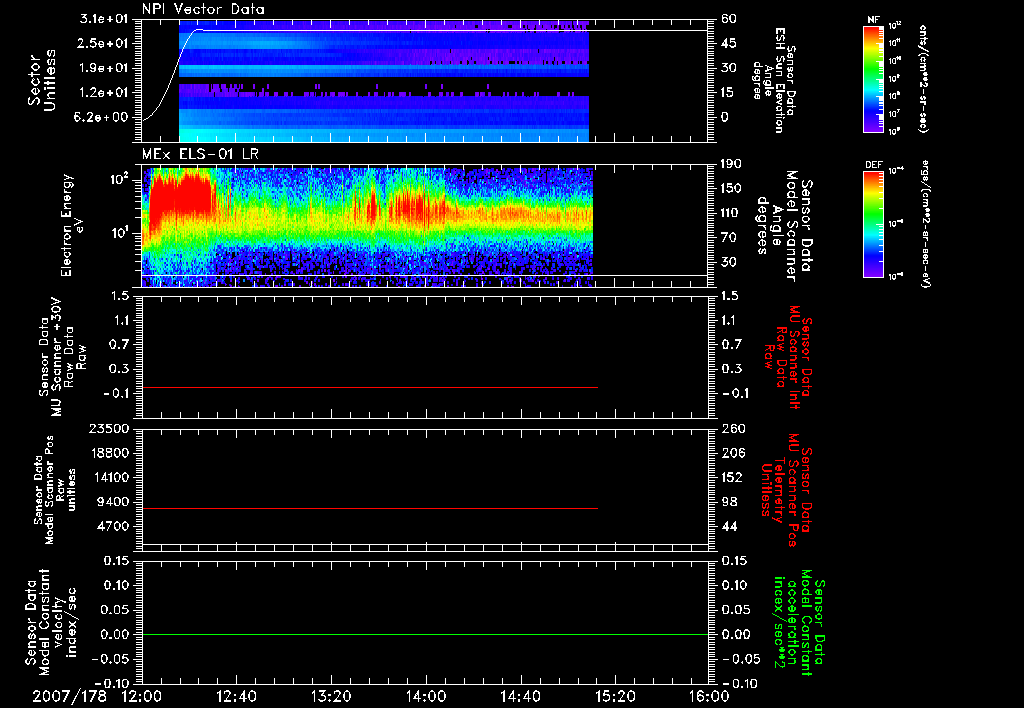Click the 110 scanner angle tick
This screenshot has height=708, width=1024.
point(731,213)
